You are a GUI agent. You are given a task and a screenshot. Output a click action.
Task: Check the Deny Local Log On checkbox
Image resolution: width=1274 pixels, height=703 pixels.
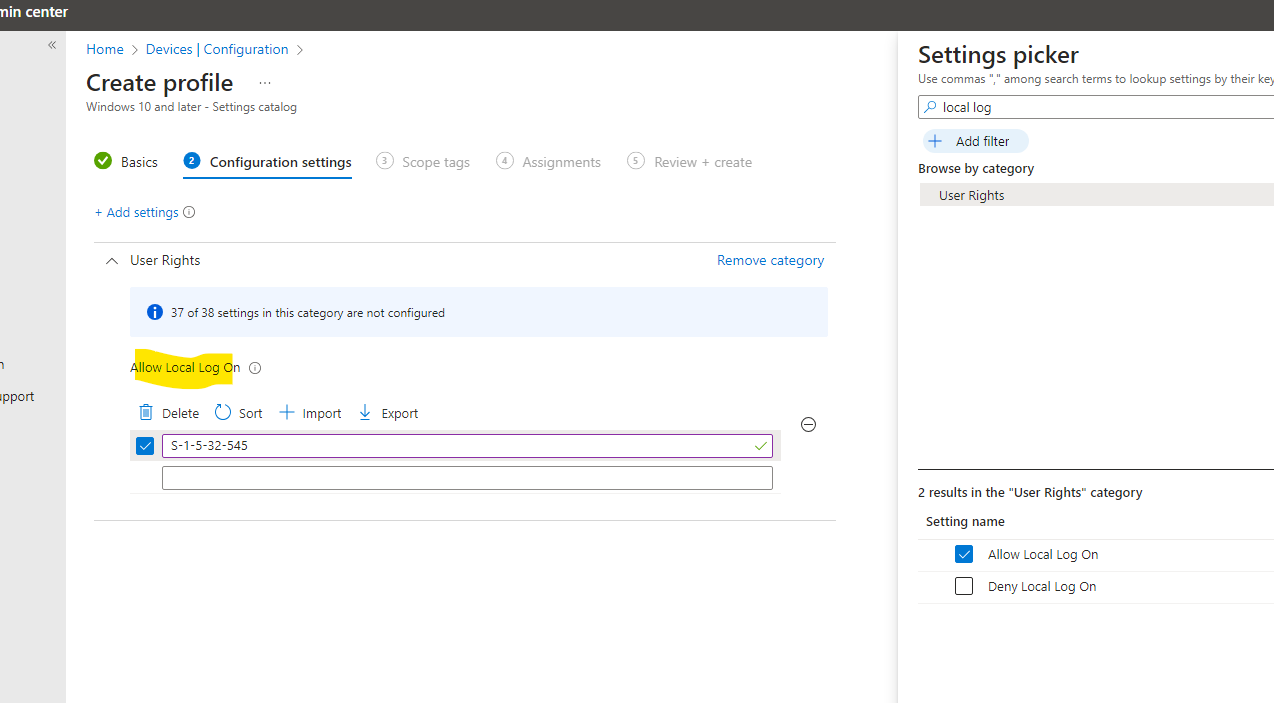pyautogui.click(x=964, y=586)
